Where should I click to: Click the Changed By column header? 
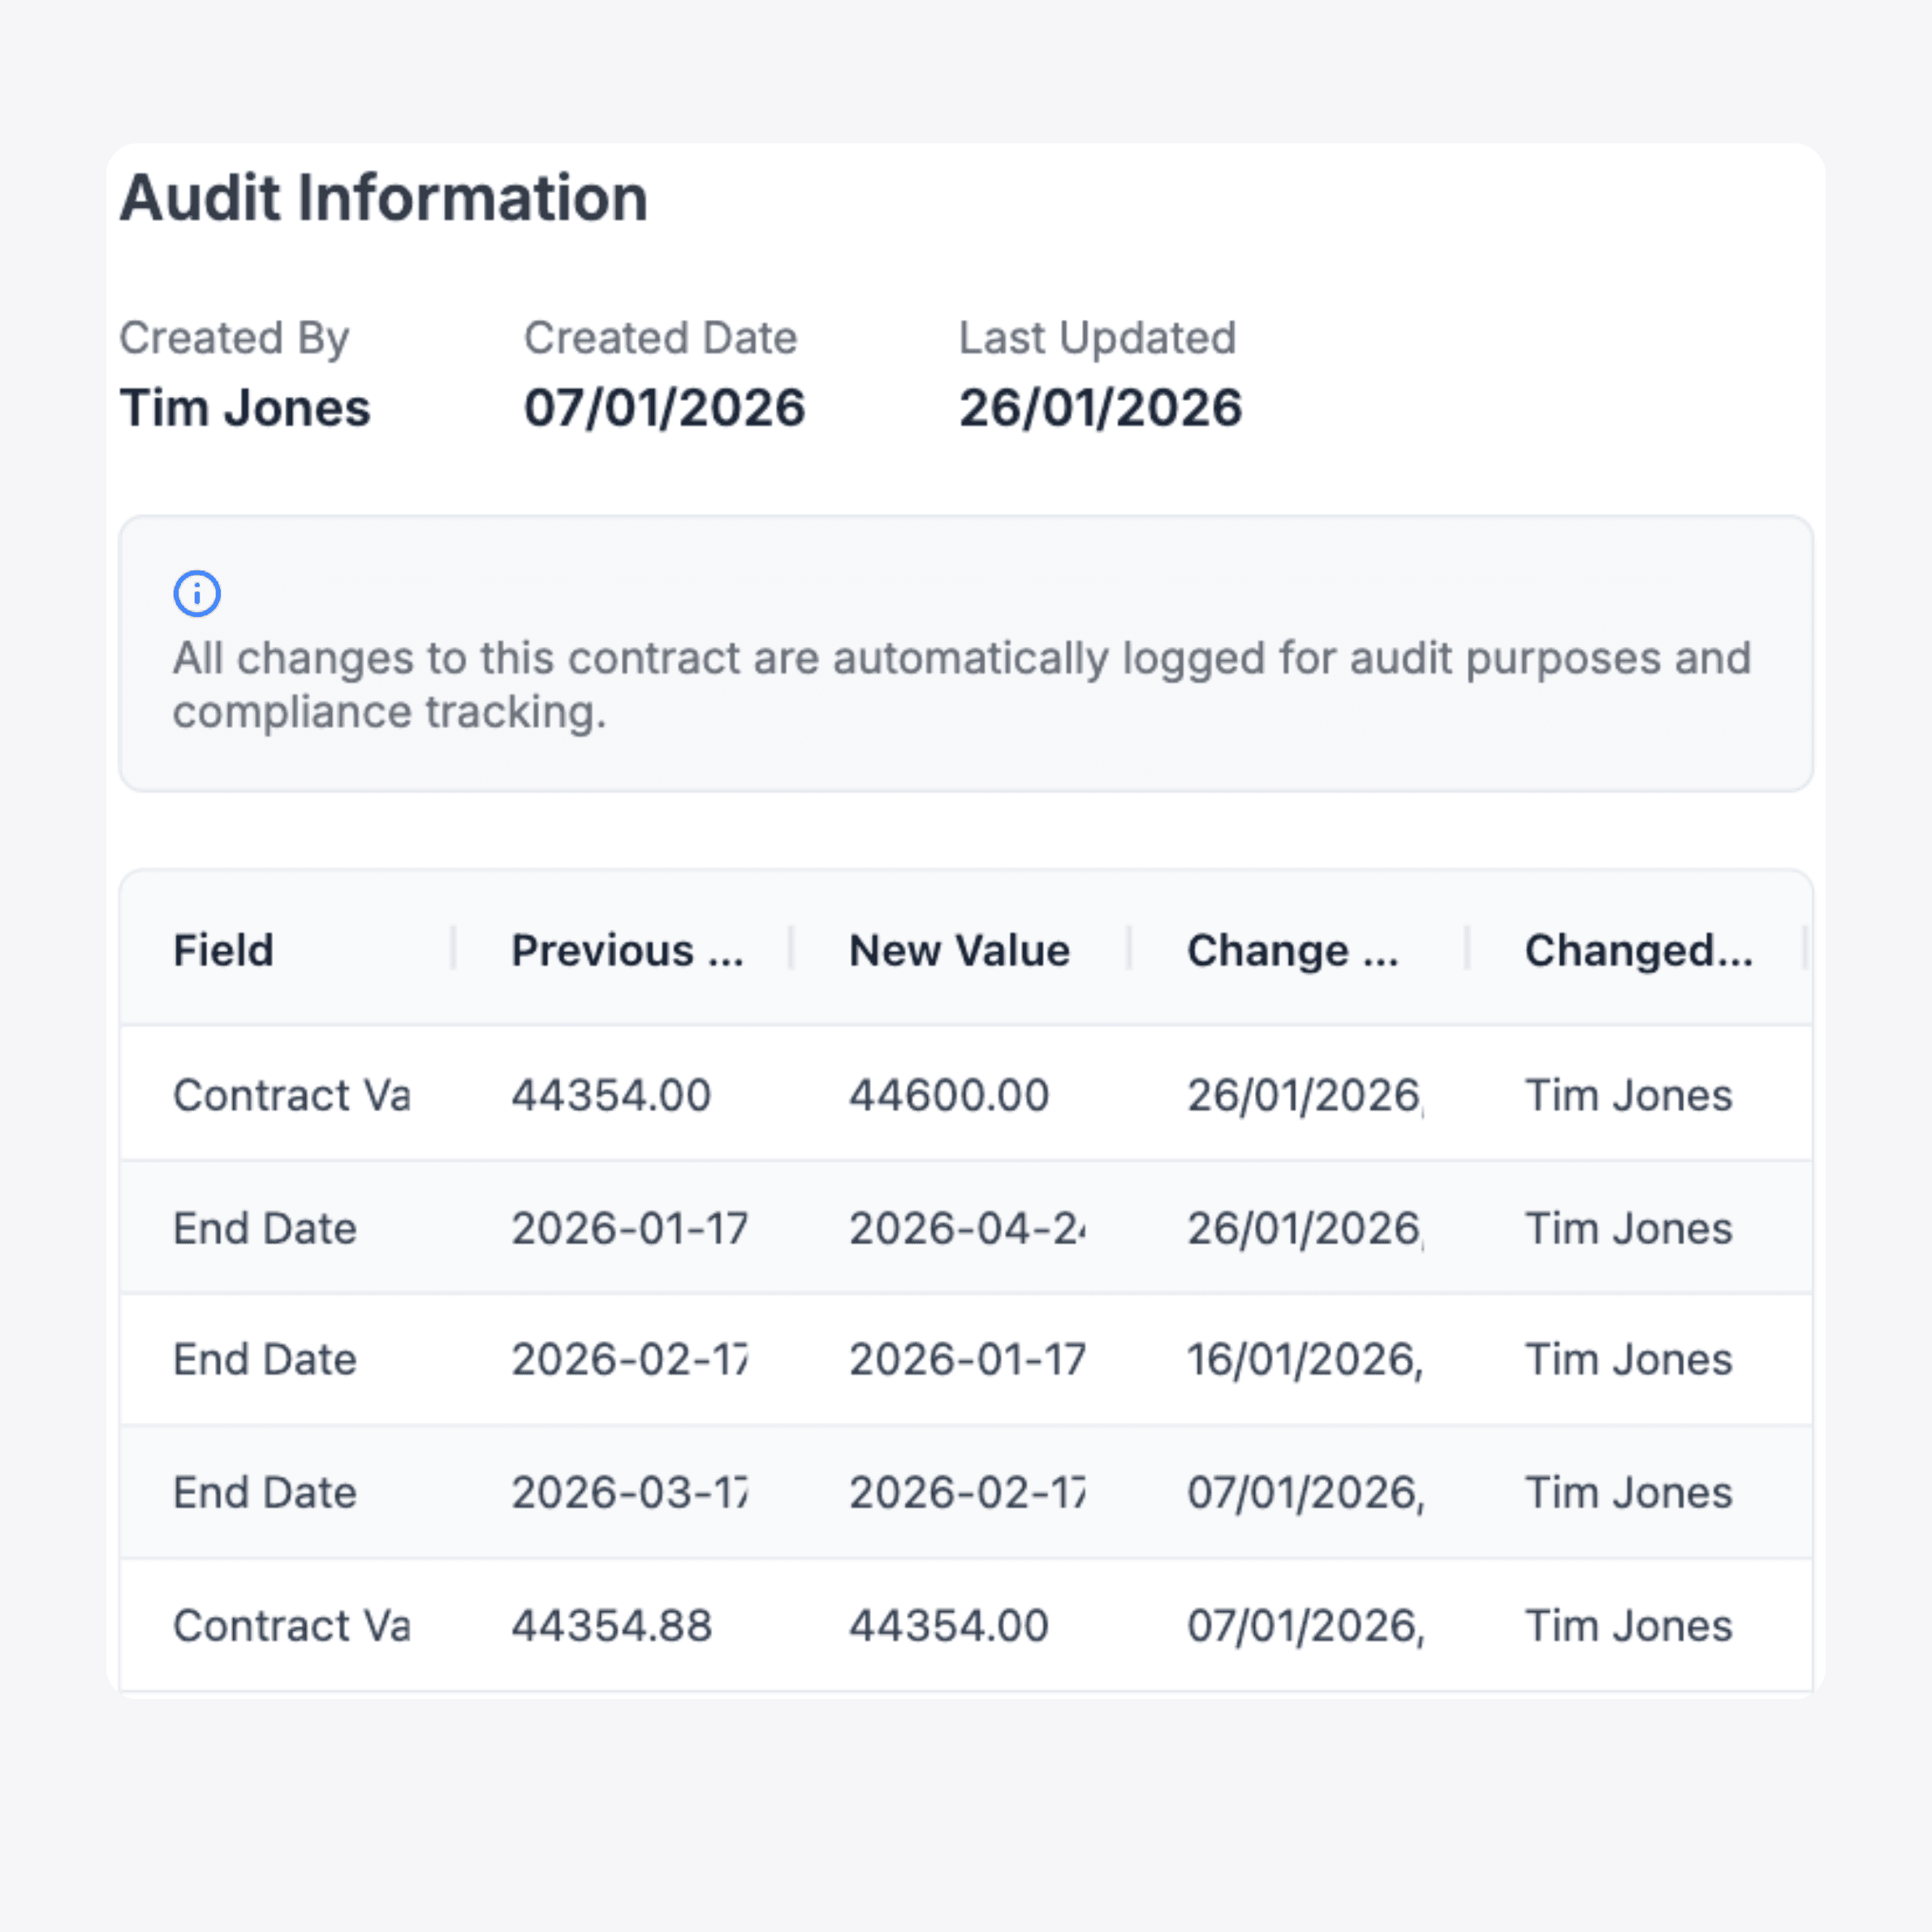click(1638, 950)
